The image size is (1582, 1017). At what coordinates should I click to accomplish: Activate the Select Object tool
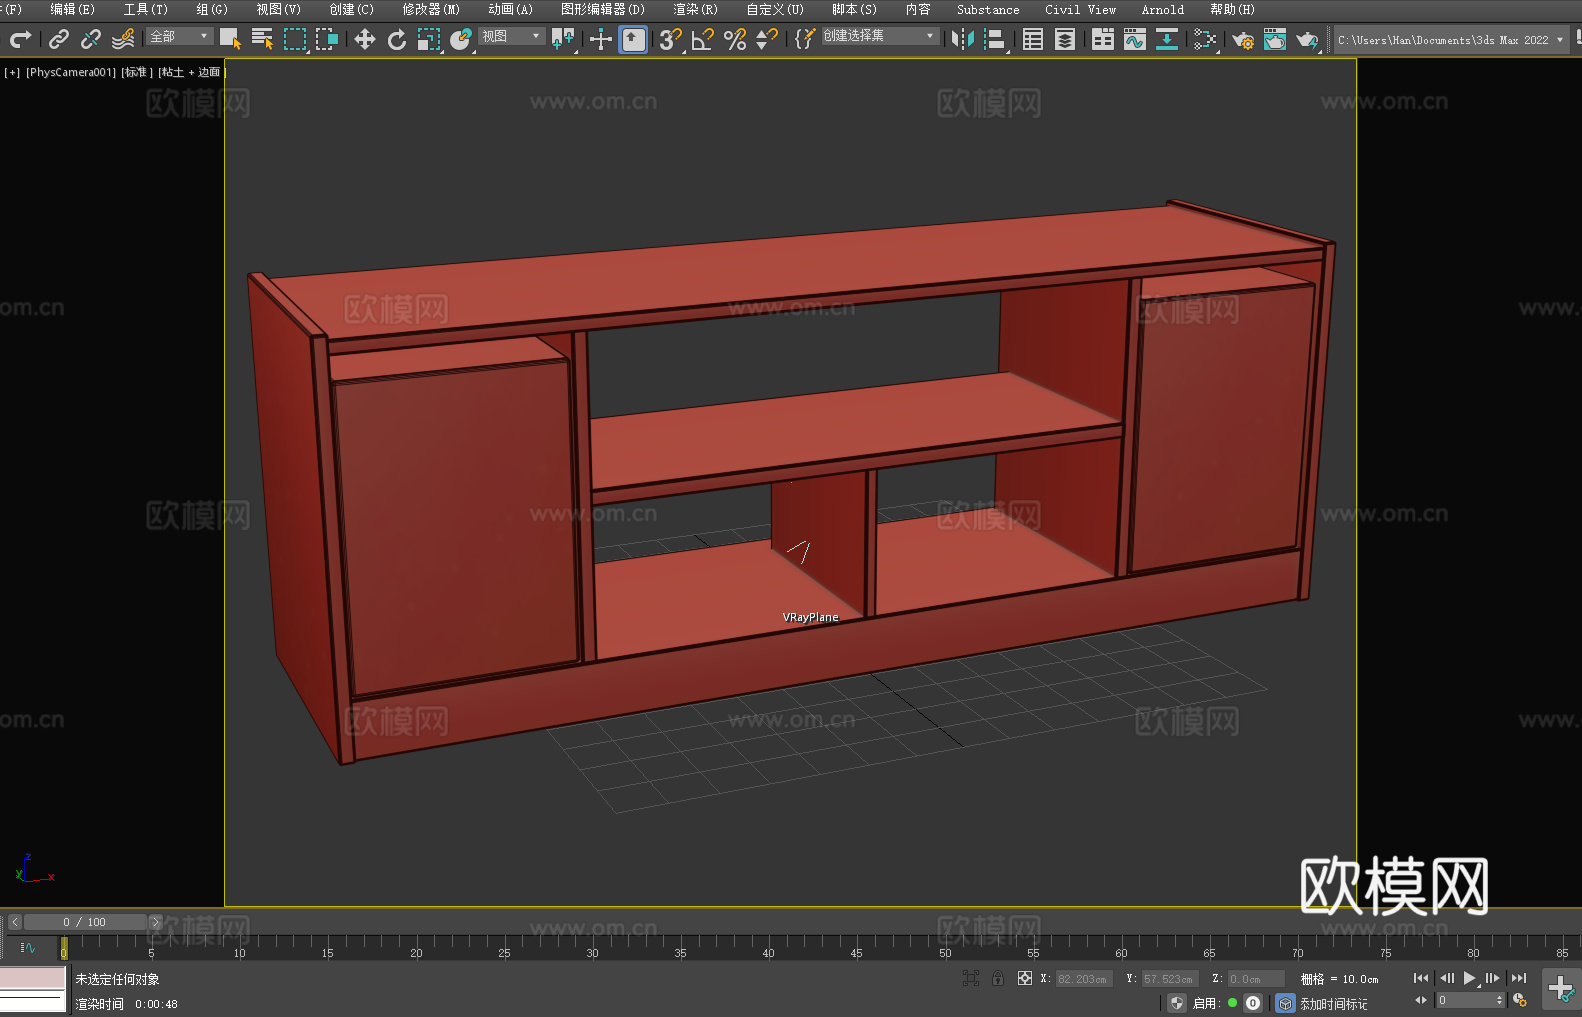tap(230, 39)
